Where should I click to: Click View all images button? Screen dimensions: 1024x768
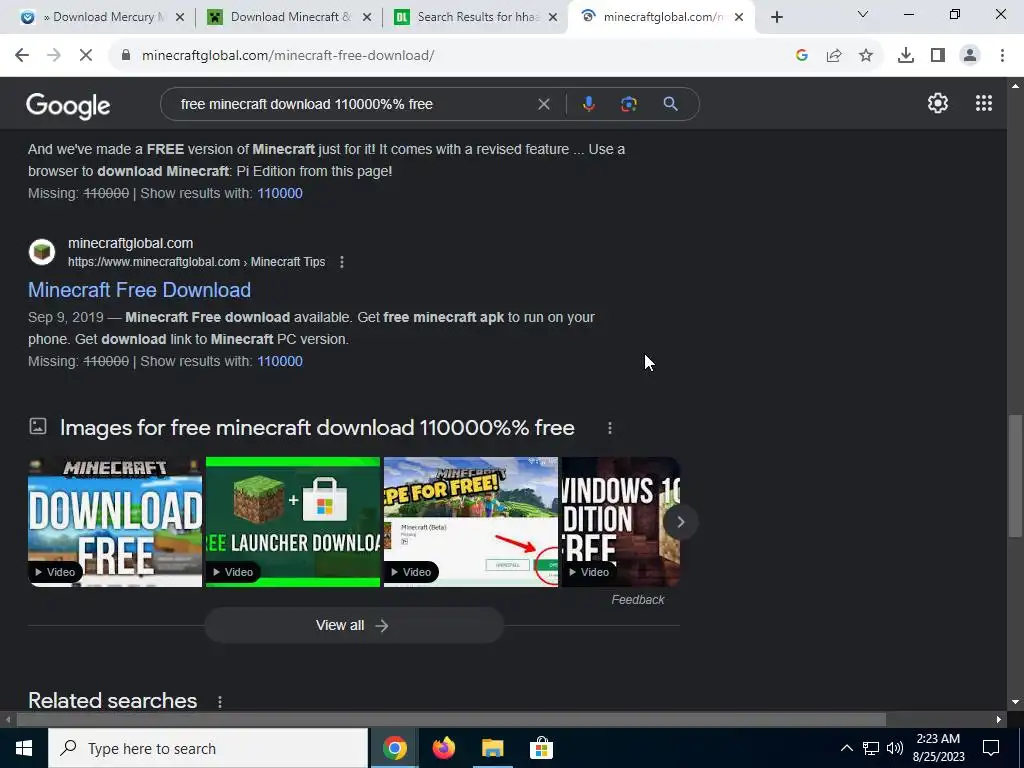click(354, 625)
